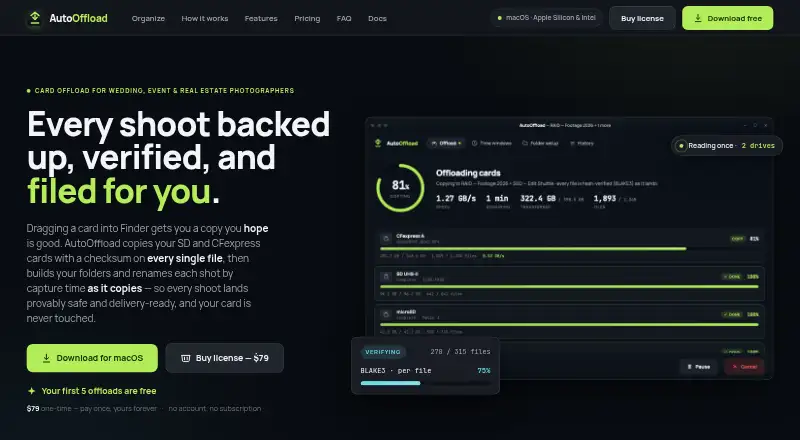
Task: Click '278 / 315 files' counter
Action: [460, 352]
